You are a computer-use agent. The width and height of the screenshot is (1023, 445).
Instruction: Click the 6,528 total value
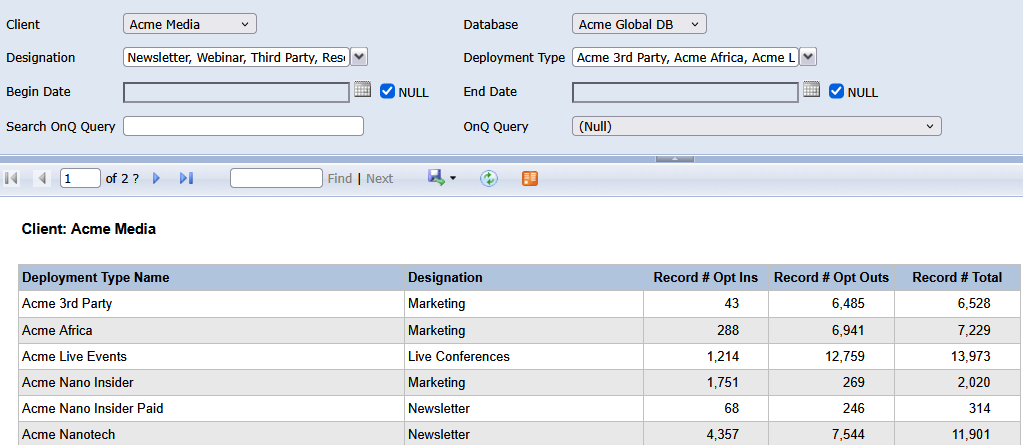[974, 303]
